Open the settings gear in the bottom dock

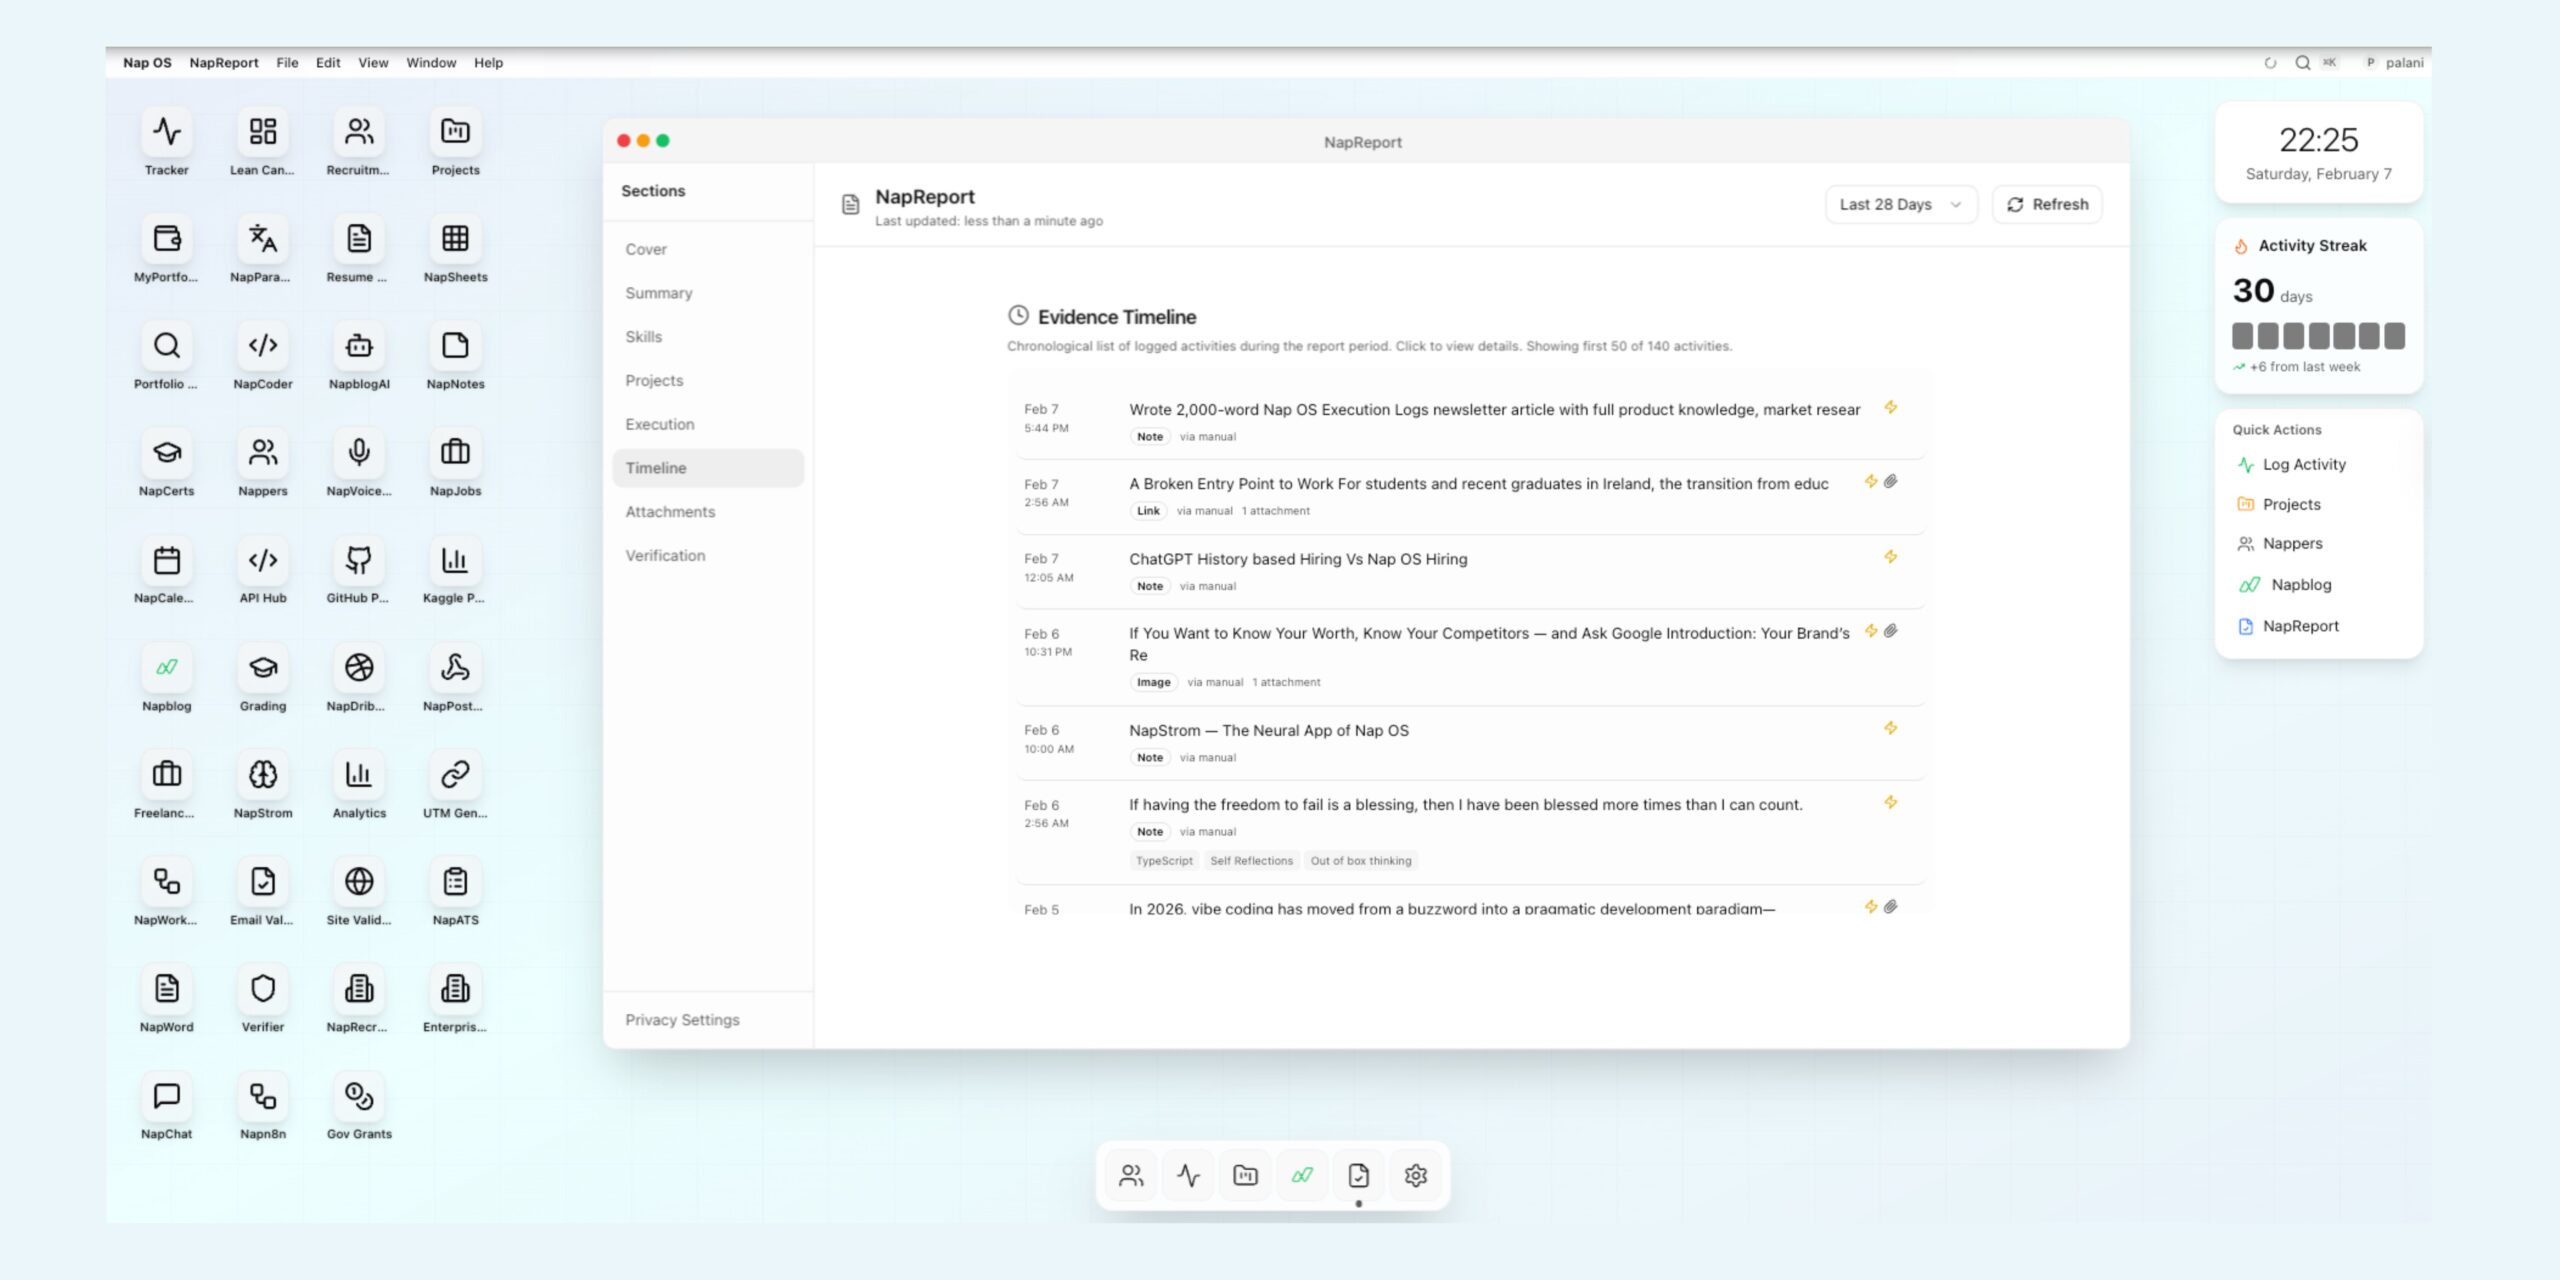(x=1415, y=1175)
